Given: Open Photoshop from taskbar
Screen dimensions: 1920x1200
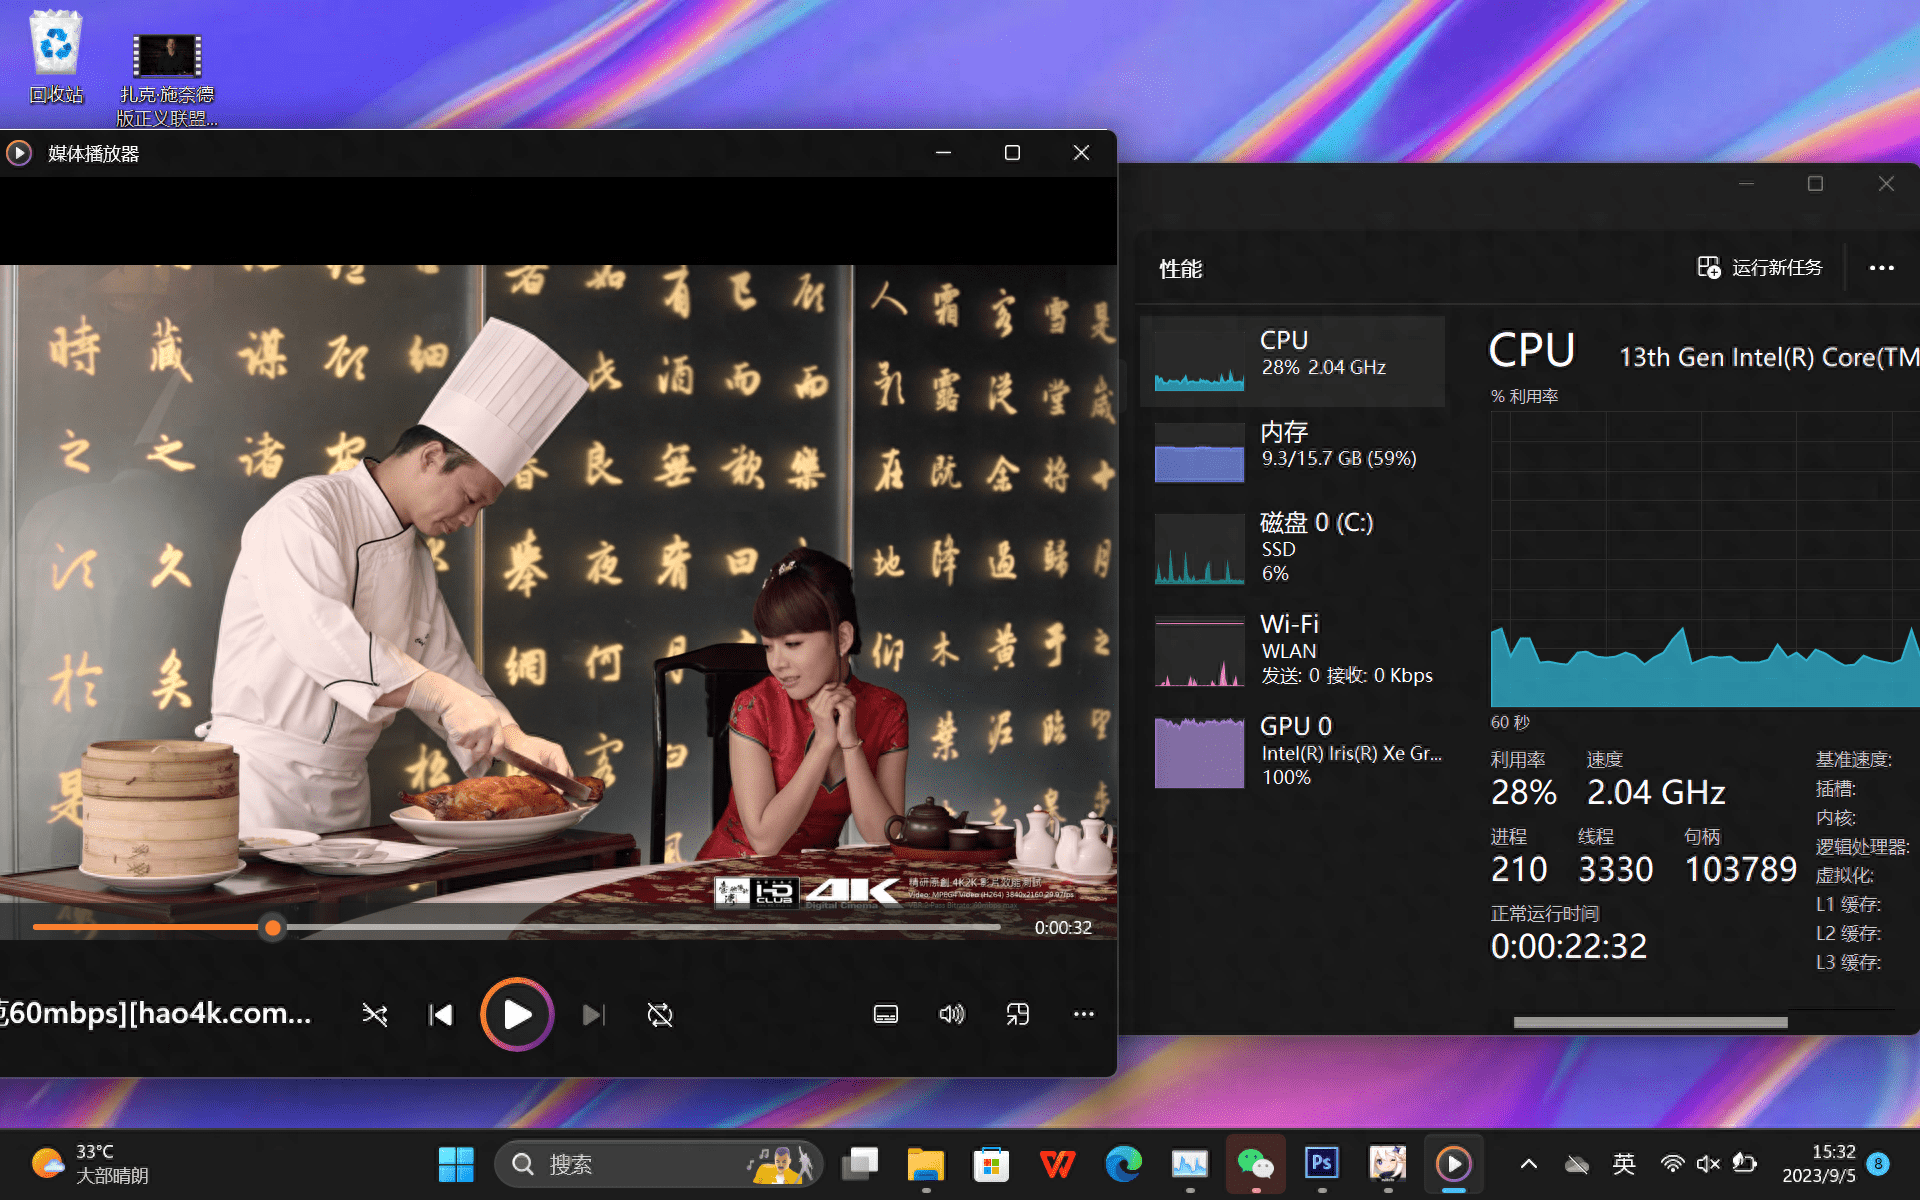Looking at the screenshot, I should (1322, 1164).
